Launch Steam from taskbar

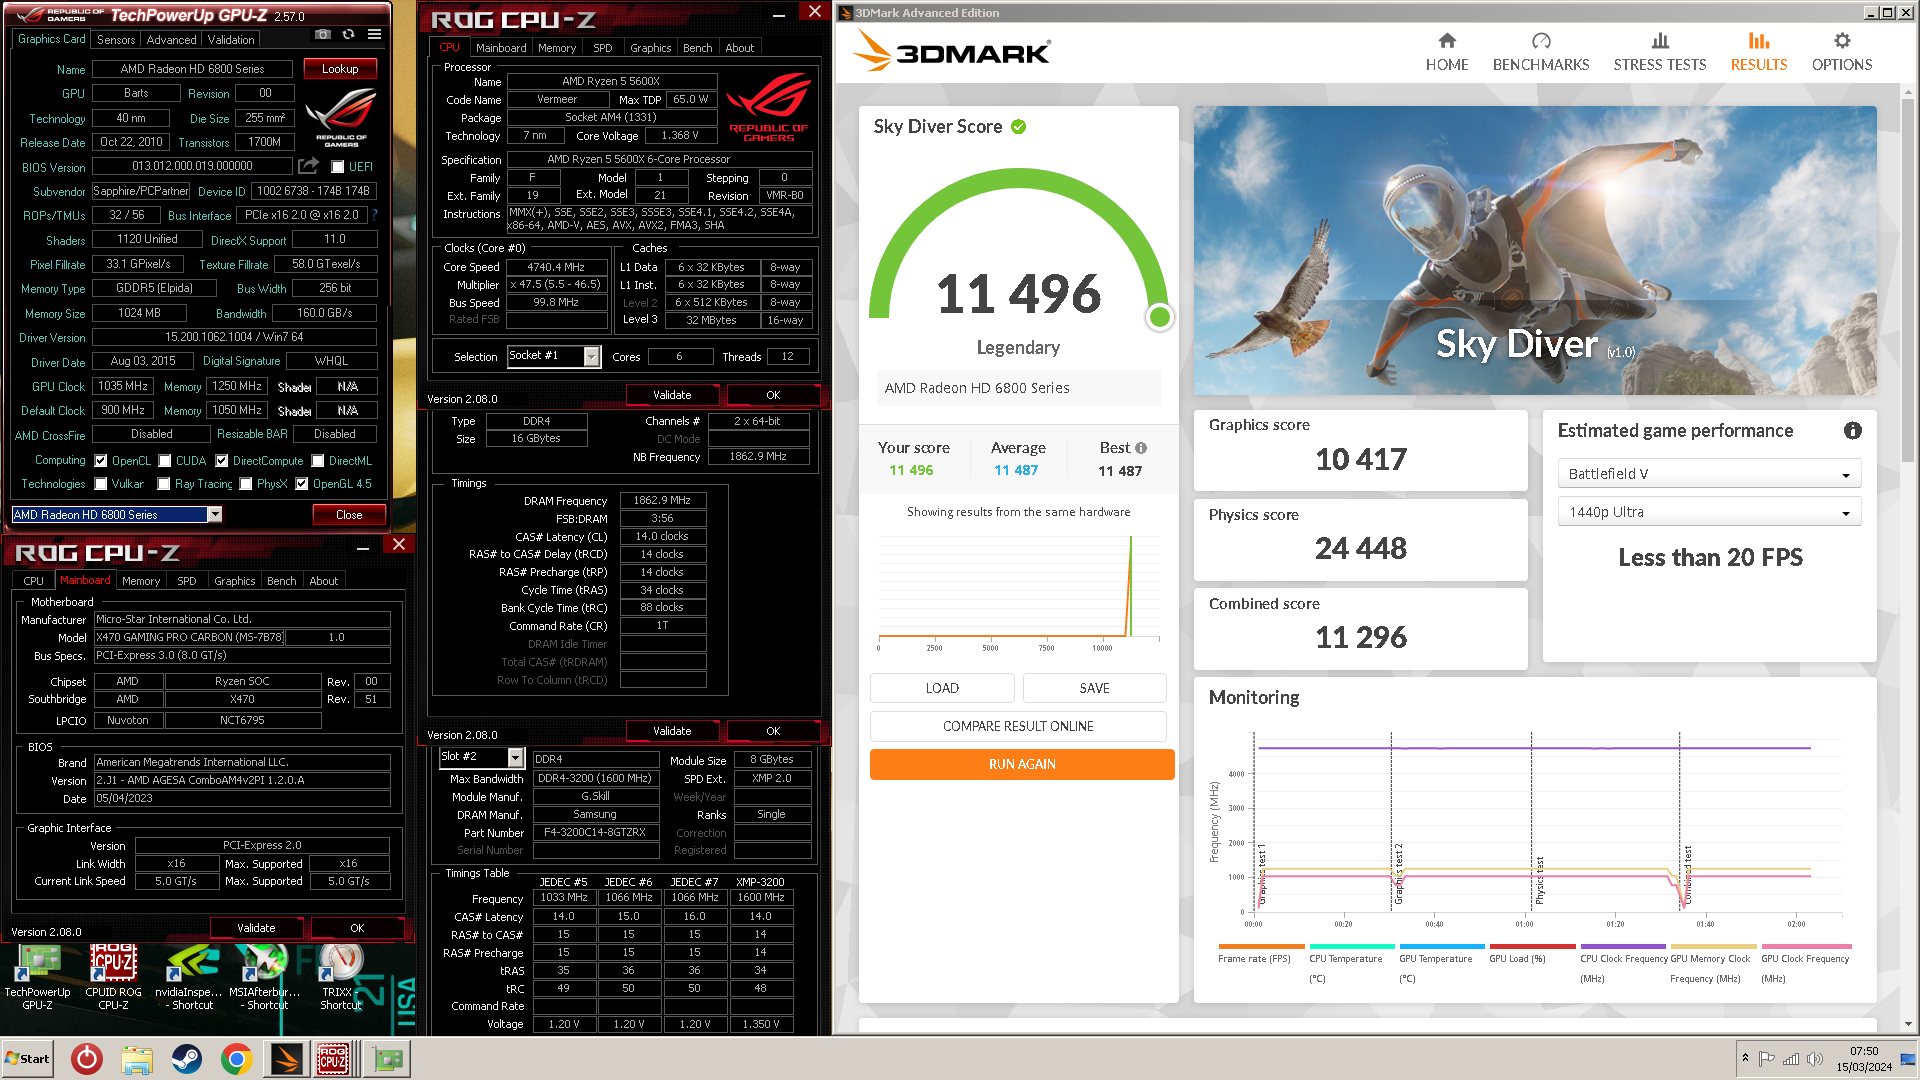(x=187, y=1058)
